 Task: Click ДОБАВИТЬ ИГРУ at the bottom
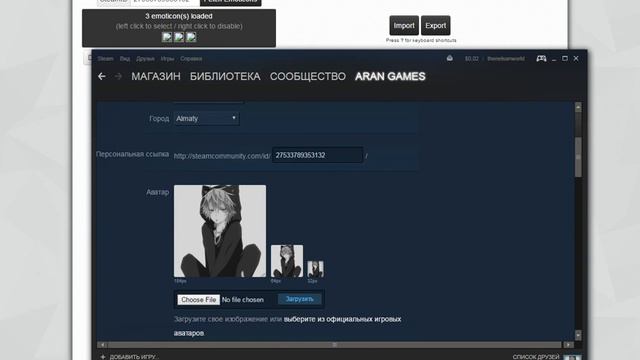pyautogui.click(x=133, y=357)
